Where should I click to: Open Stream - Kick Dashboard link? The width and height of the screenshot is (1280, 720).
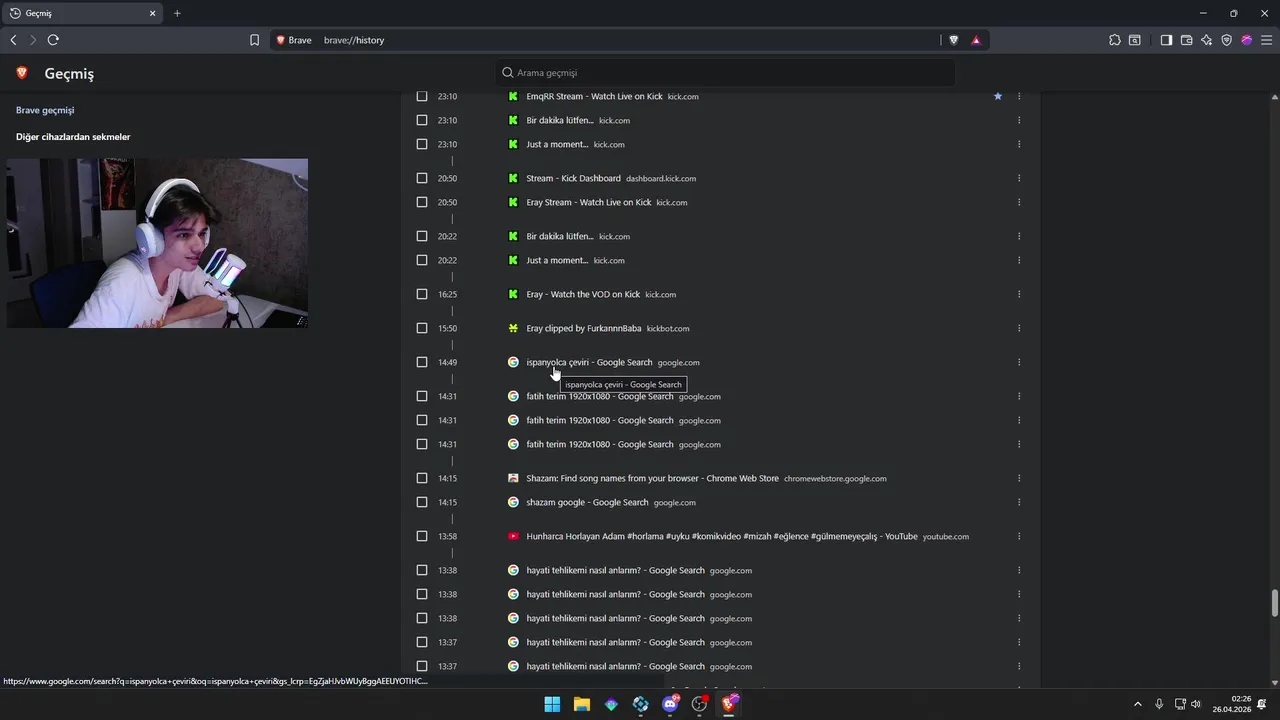573,178
